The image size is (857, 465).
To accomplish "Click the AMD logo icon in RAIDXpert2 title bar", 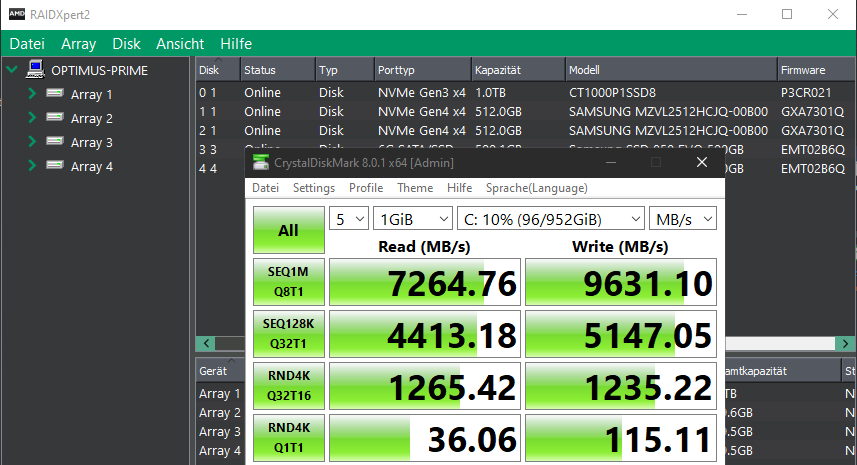I will pos(16,14).
